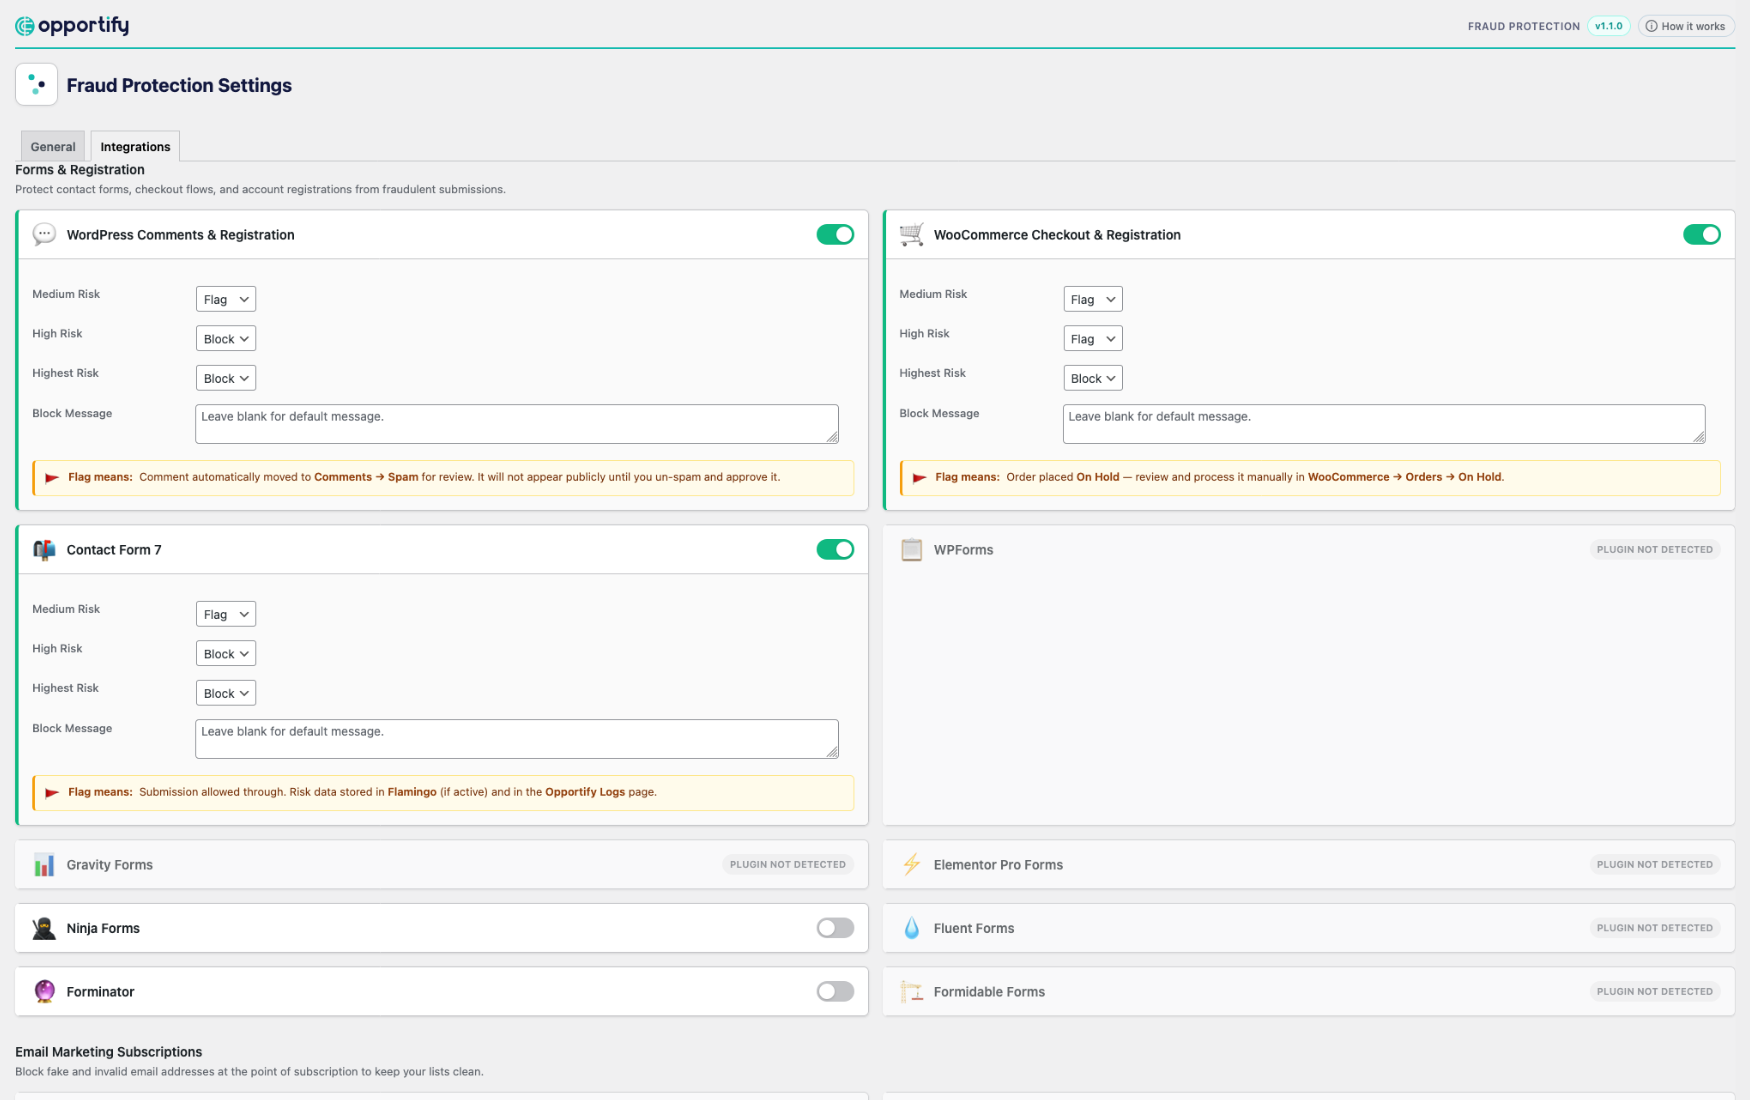Open Contact Form 7 Medium Risk dropdown
The height and width of the screenshot is (1100, 1750).
(x=226, y=614)
